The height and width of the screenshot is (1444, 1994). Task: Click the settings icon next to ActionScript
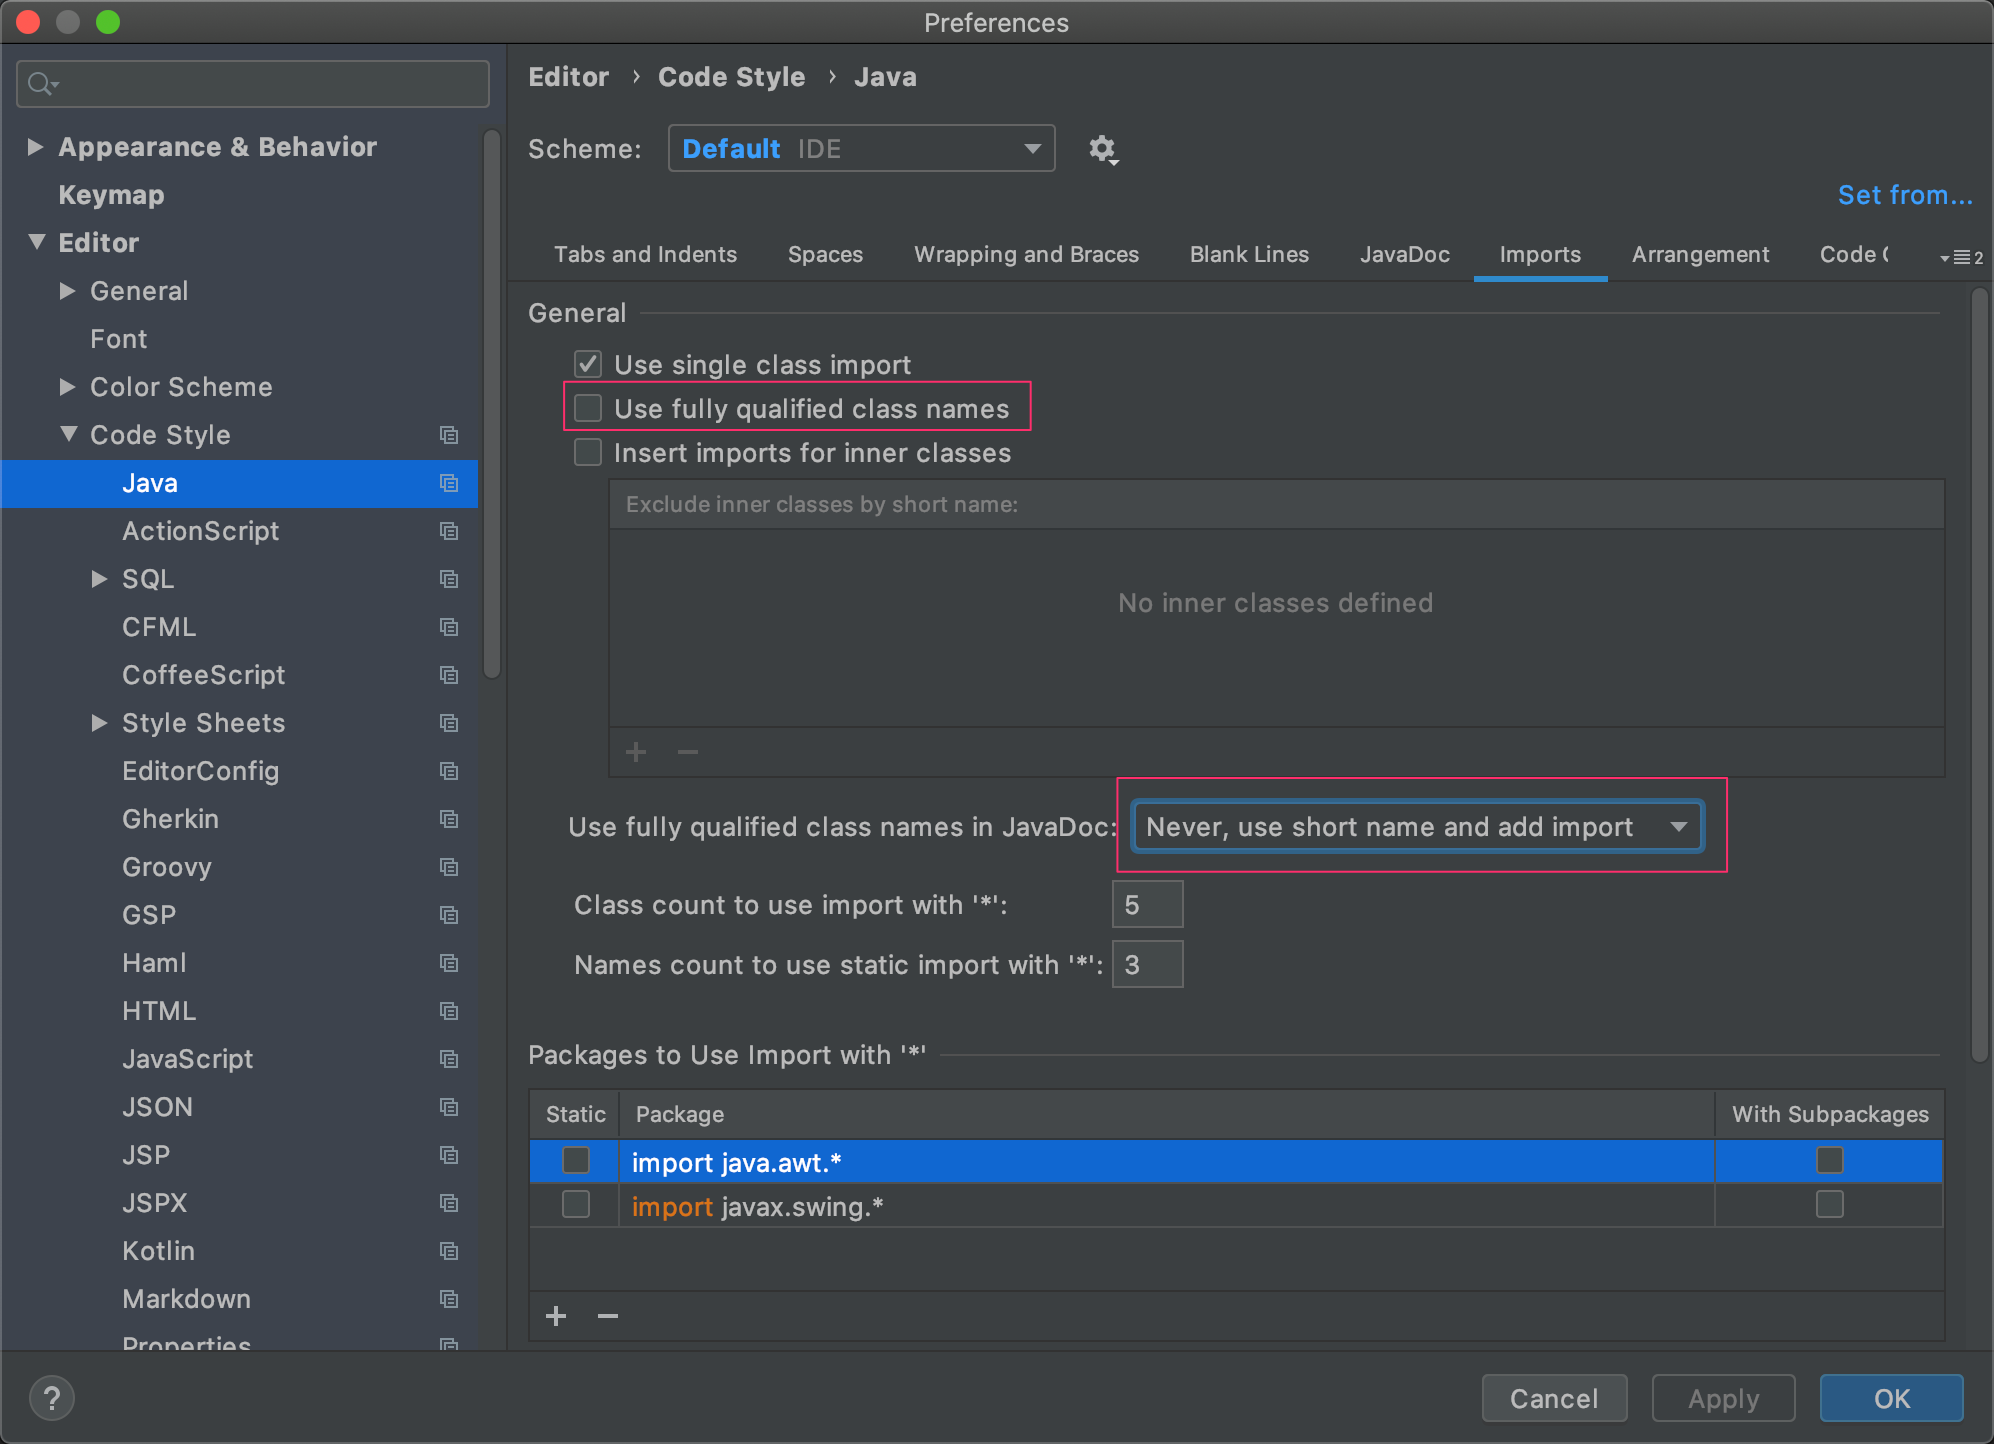(449, 531)
